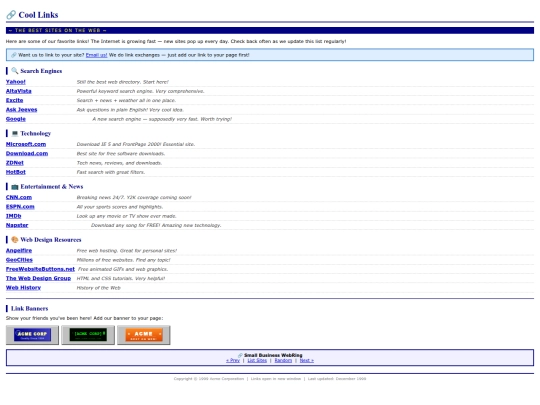540x405 pixels.
Task: Open the AltaVista link
Action: click(19, 91)
